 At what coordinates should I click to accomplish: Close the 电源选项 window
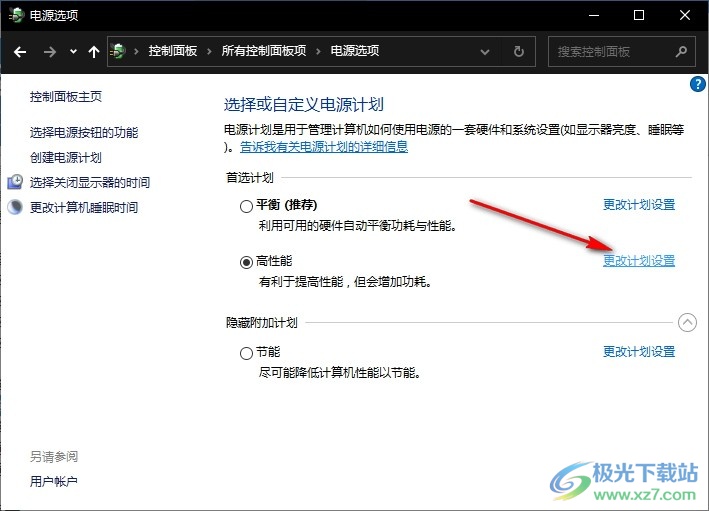685,15
